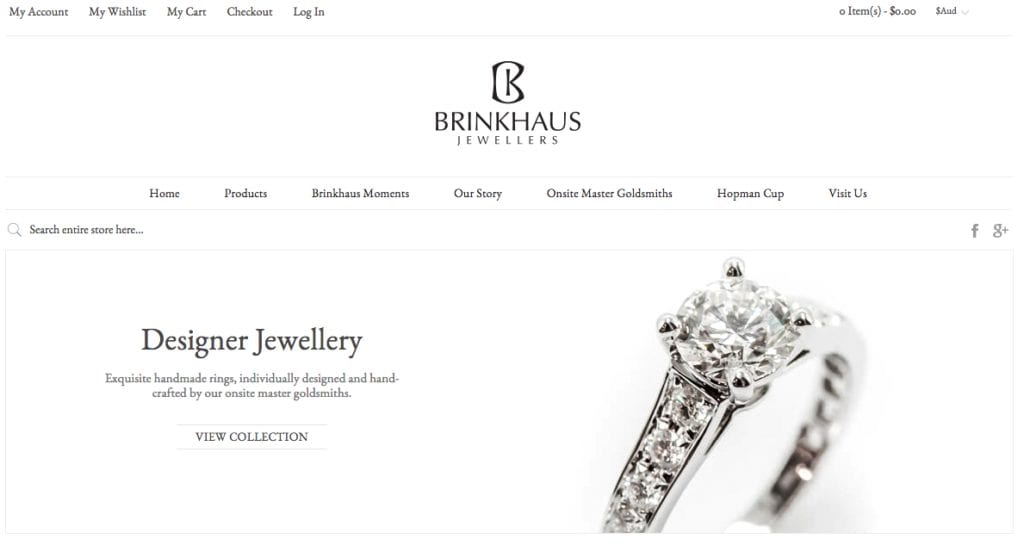Open the cart summary 0 Item(s)
This screenshot has height=545, width=1024.
877,11
